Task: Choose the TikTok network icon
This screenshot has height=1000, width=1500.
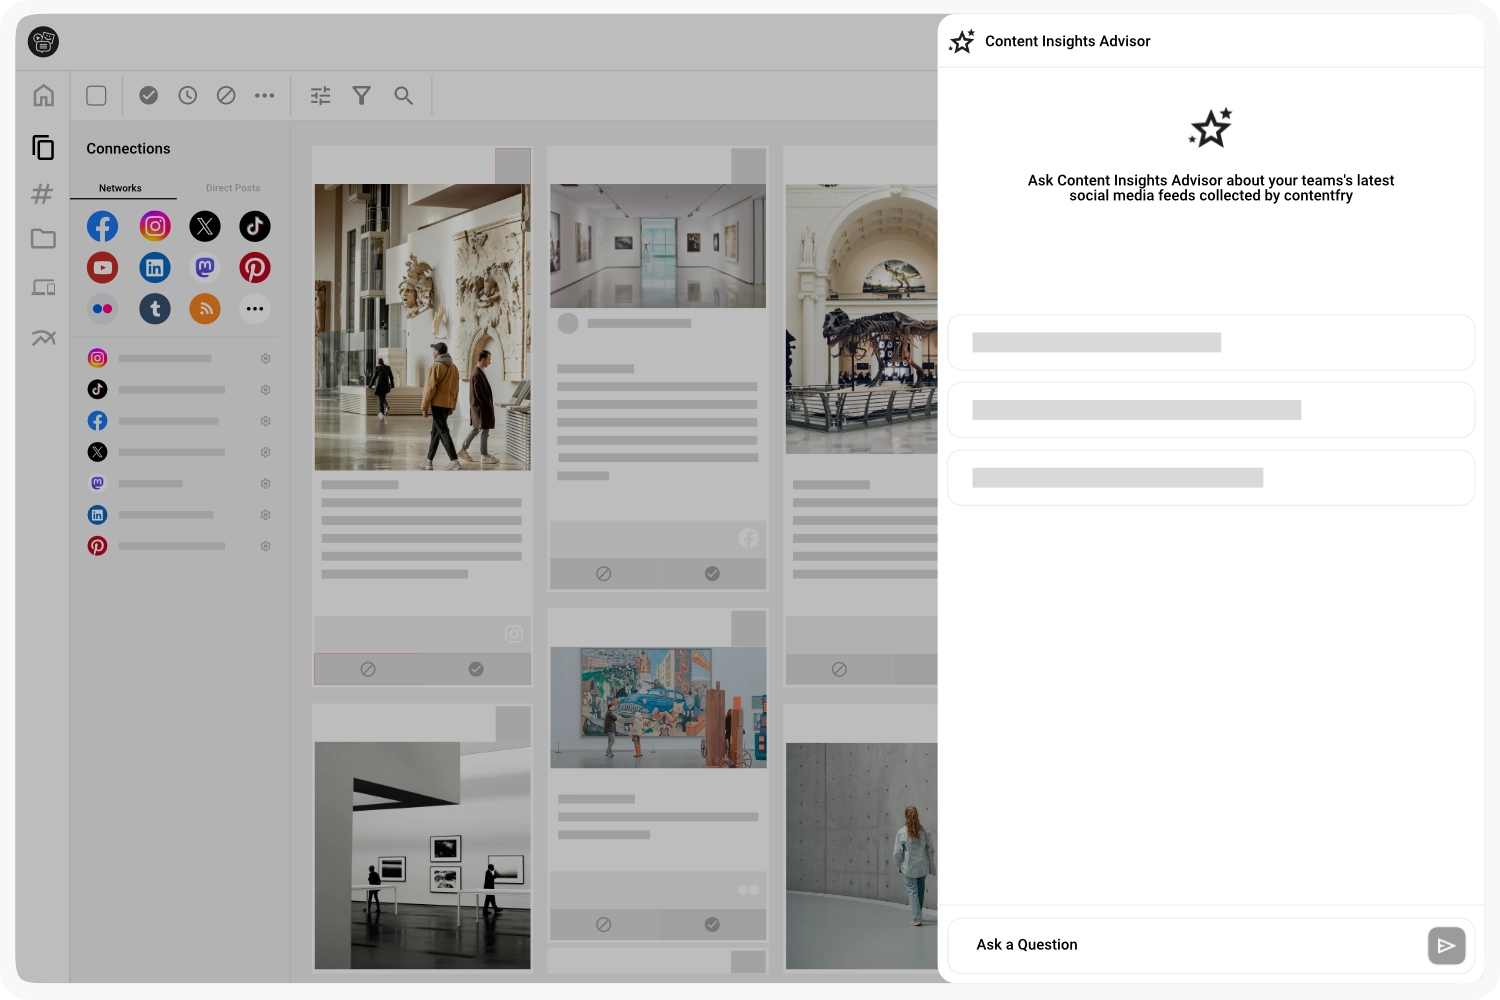Action: click(x=254, y=227)
